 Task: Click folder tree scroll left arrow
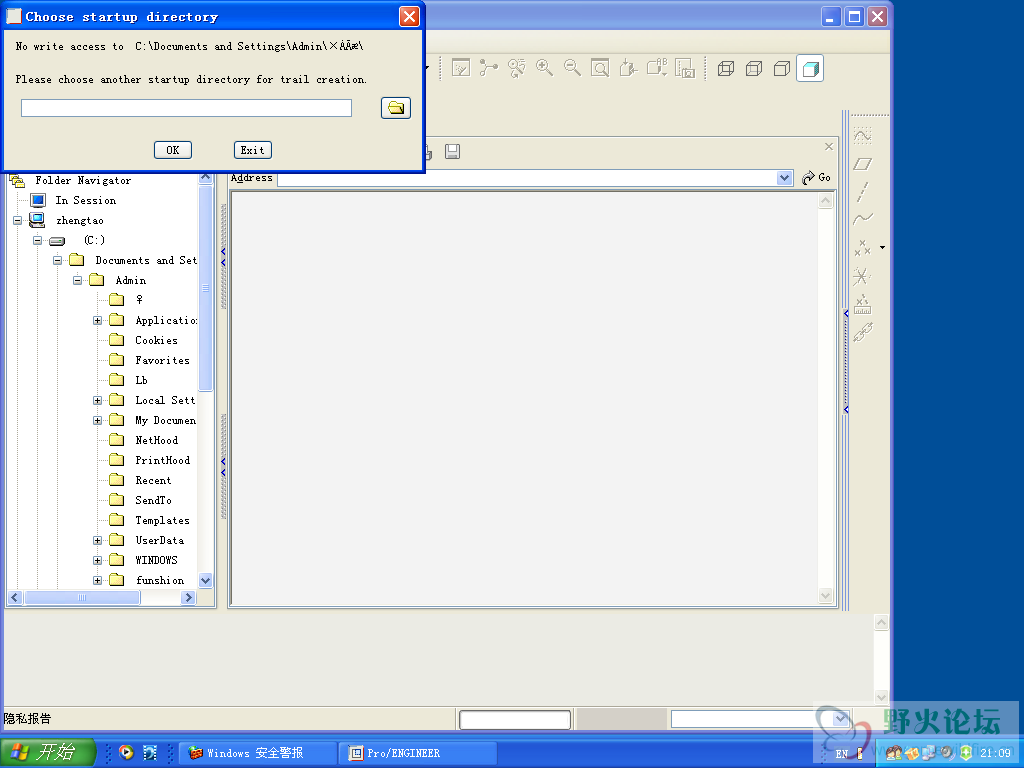(x=14, y=597)
